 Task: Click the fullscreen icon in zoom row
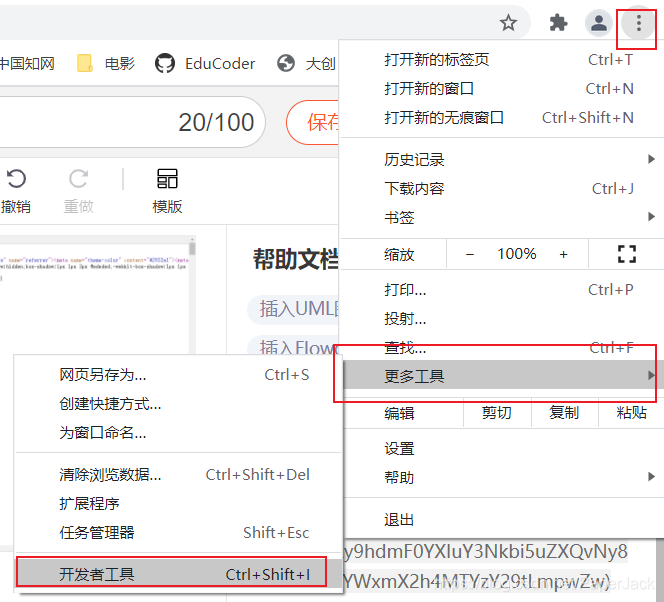[x=627, y=254]
